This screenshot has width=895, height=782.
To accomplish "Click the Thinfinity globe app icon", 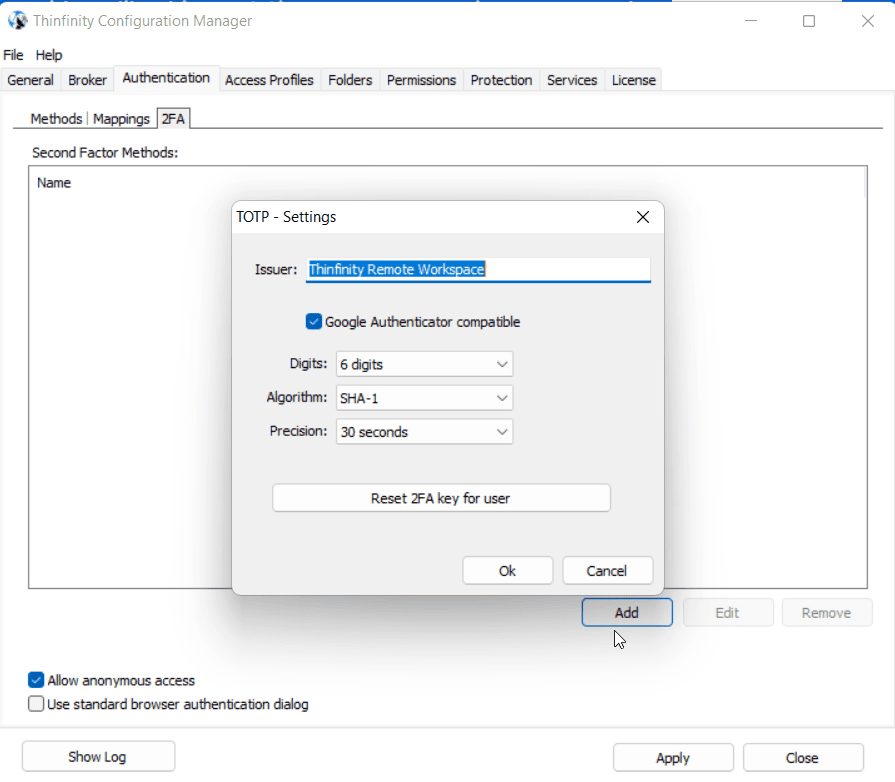I will pos(17,21).
